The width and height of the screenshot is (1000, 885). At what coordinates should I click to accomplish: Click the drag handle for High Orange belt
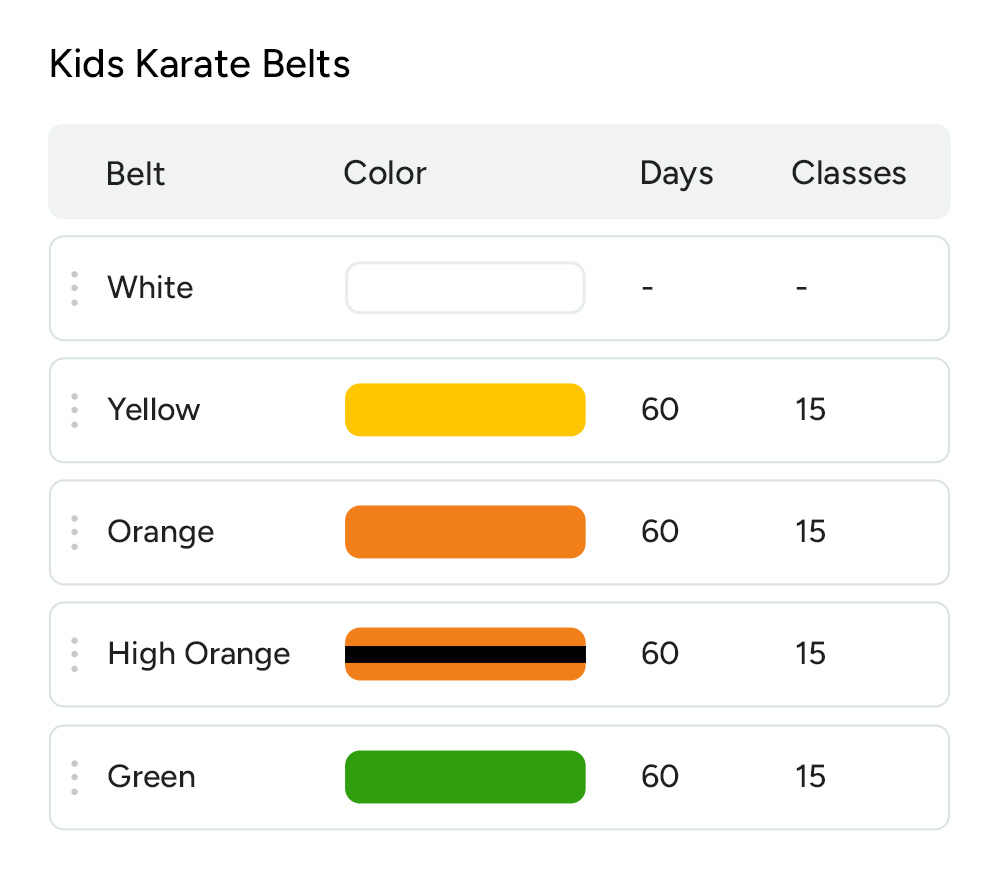tap(75, 654)
